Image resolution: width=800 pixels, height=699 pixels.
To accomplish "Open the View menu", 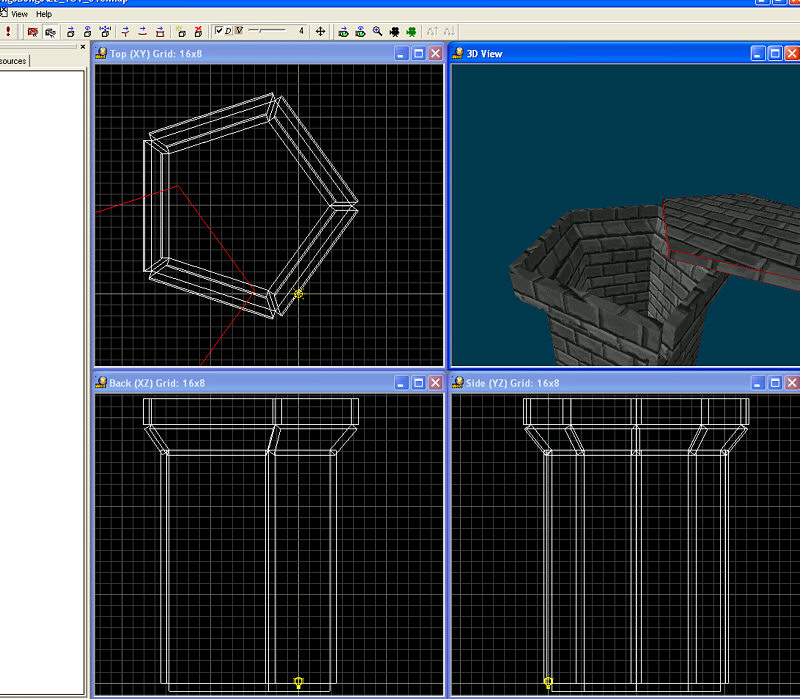I will (x=18, y=14).
